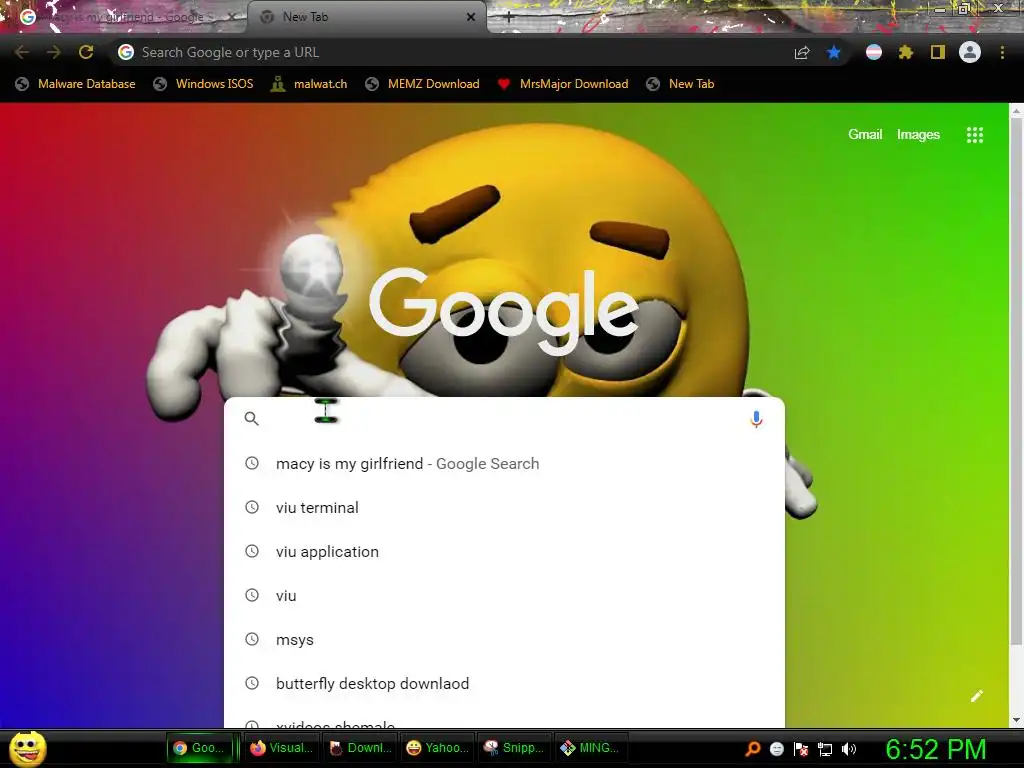Start a voice search with the microphone
The height and width of the screenshot is (768, 1024).
click(x=756, y=419)
